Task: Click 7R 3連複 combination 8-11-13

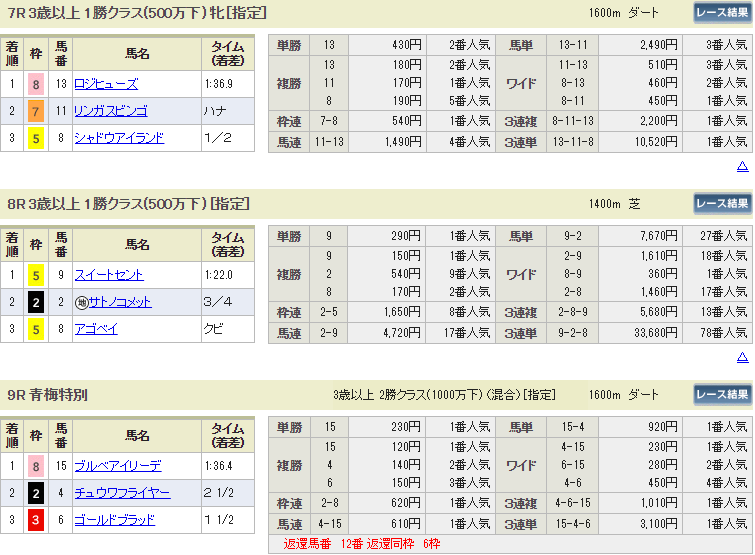Action: 573,121
